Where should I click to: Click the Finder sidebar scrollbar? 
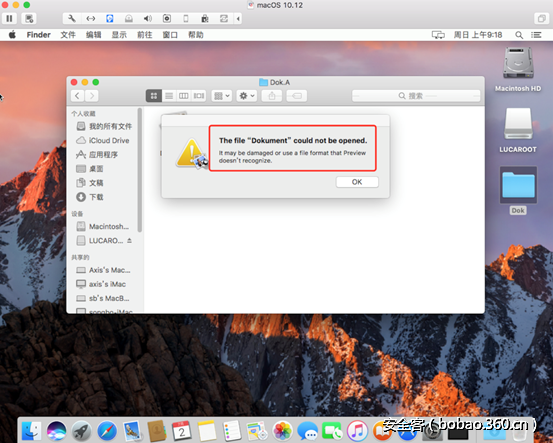coord(140,170)
